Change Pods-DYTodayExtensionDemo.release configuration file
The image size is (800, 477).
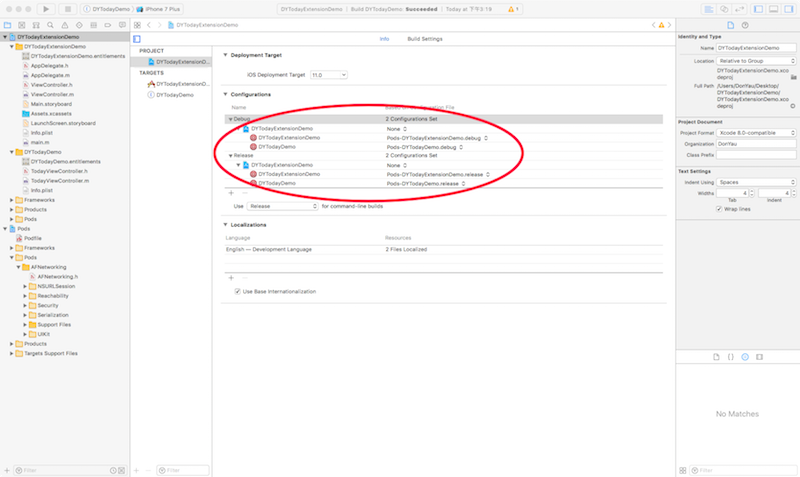pos(438,174)
